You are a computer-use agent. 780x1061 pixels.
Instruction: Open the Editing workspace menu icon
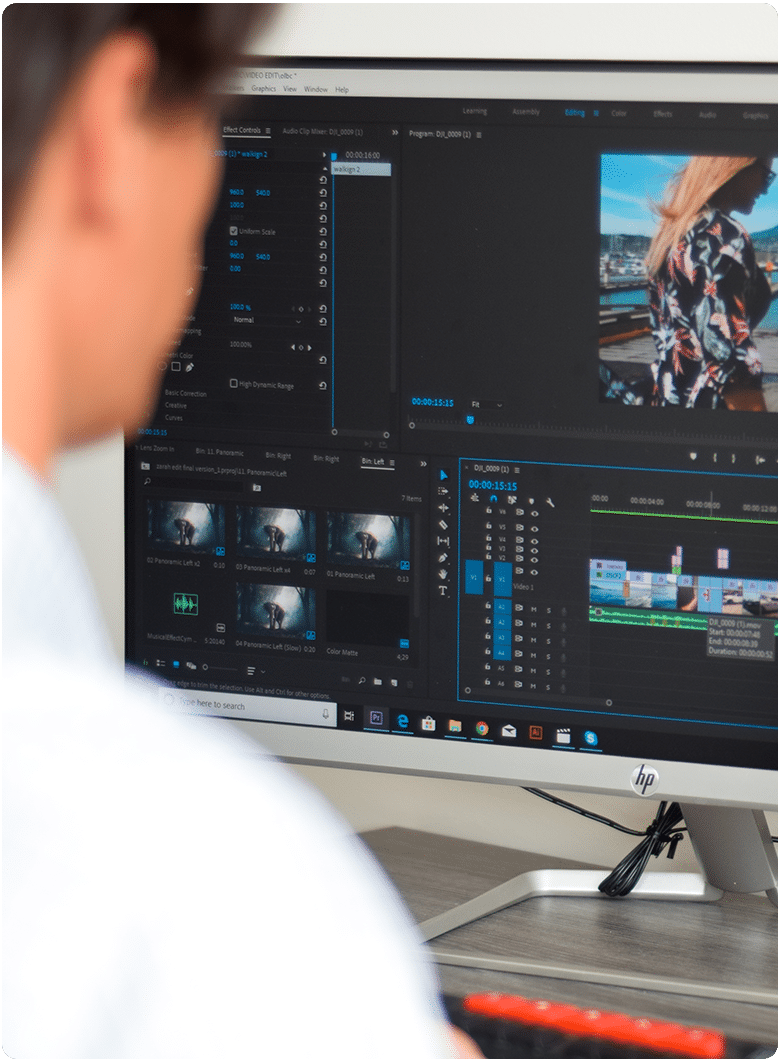tap(596, 113)
